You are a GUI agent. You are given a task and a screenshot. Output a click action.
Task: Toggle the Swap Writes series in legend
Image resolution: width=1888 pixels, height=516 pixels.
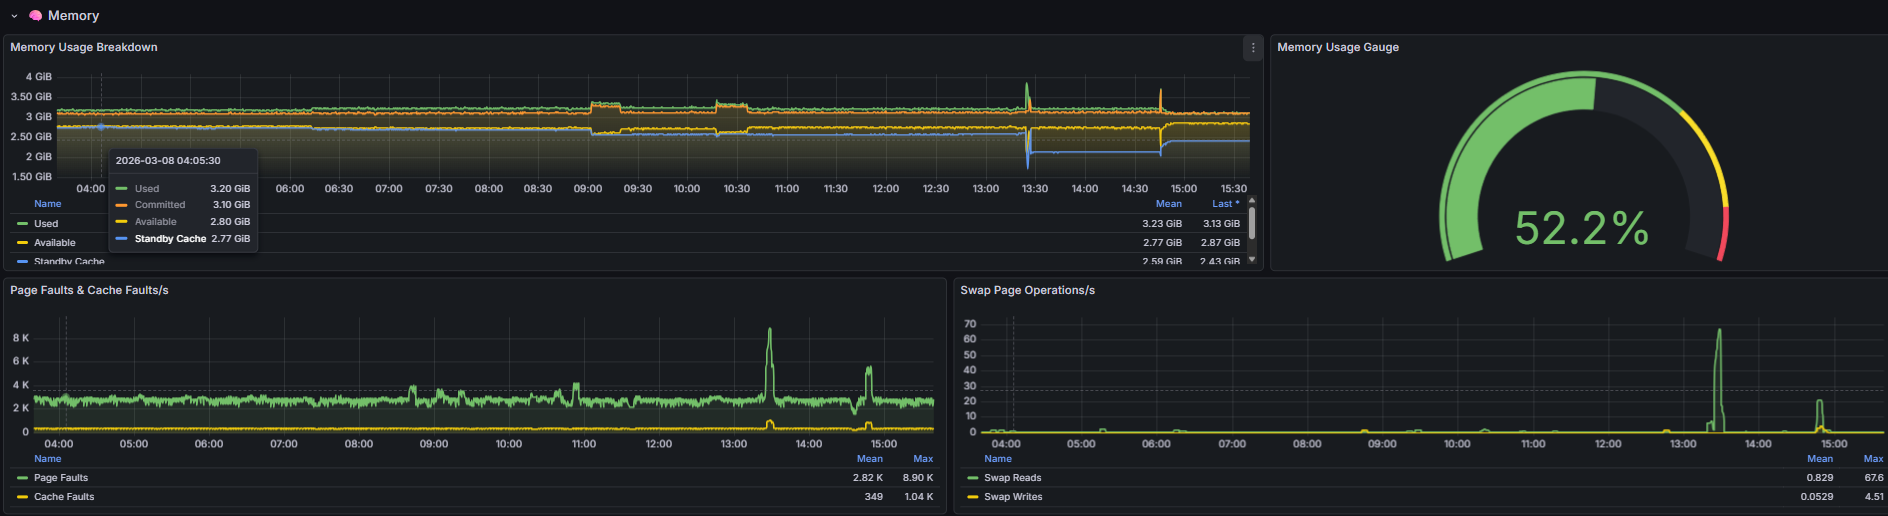point(1013,497)
